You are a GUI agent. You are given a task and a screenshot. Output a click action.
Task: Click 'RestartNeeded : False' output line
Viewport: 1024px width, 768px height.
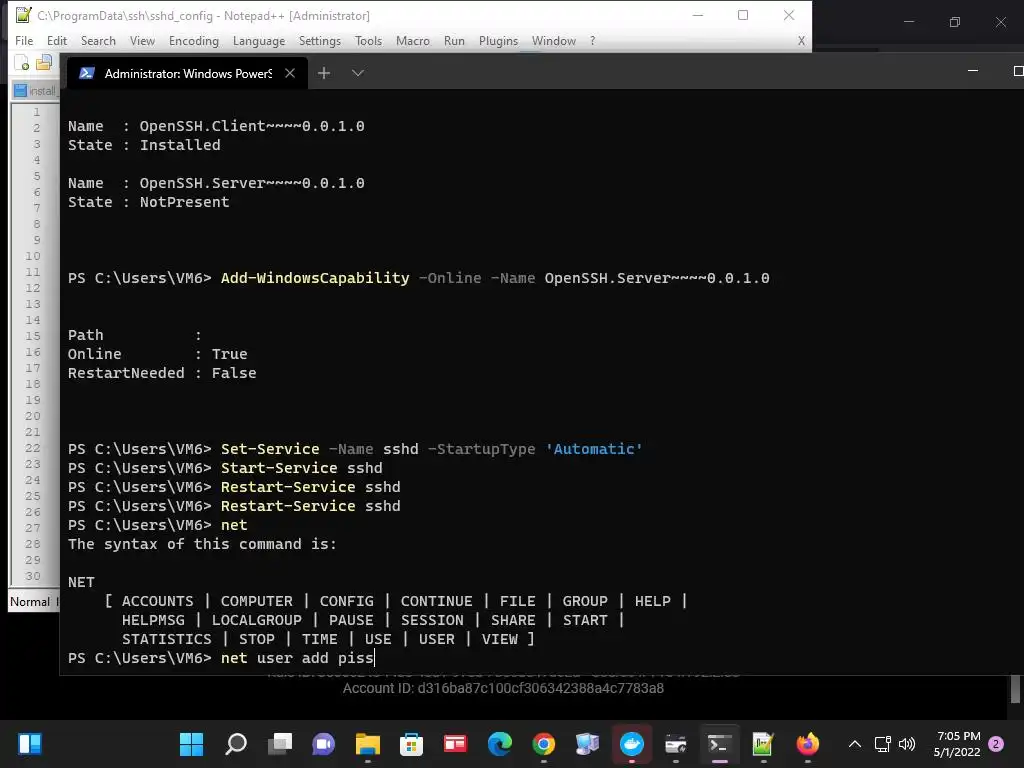click(162, 373)
